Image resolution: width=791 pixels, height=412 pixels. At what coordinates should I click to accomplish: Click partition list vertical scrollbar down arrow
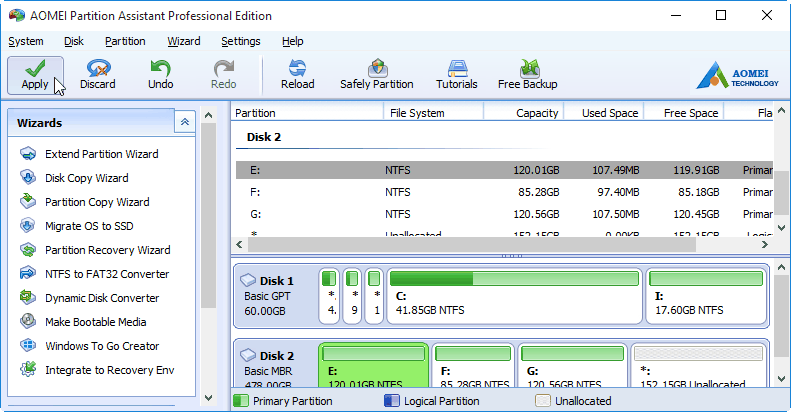point(781,227)
